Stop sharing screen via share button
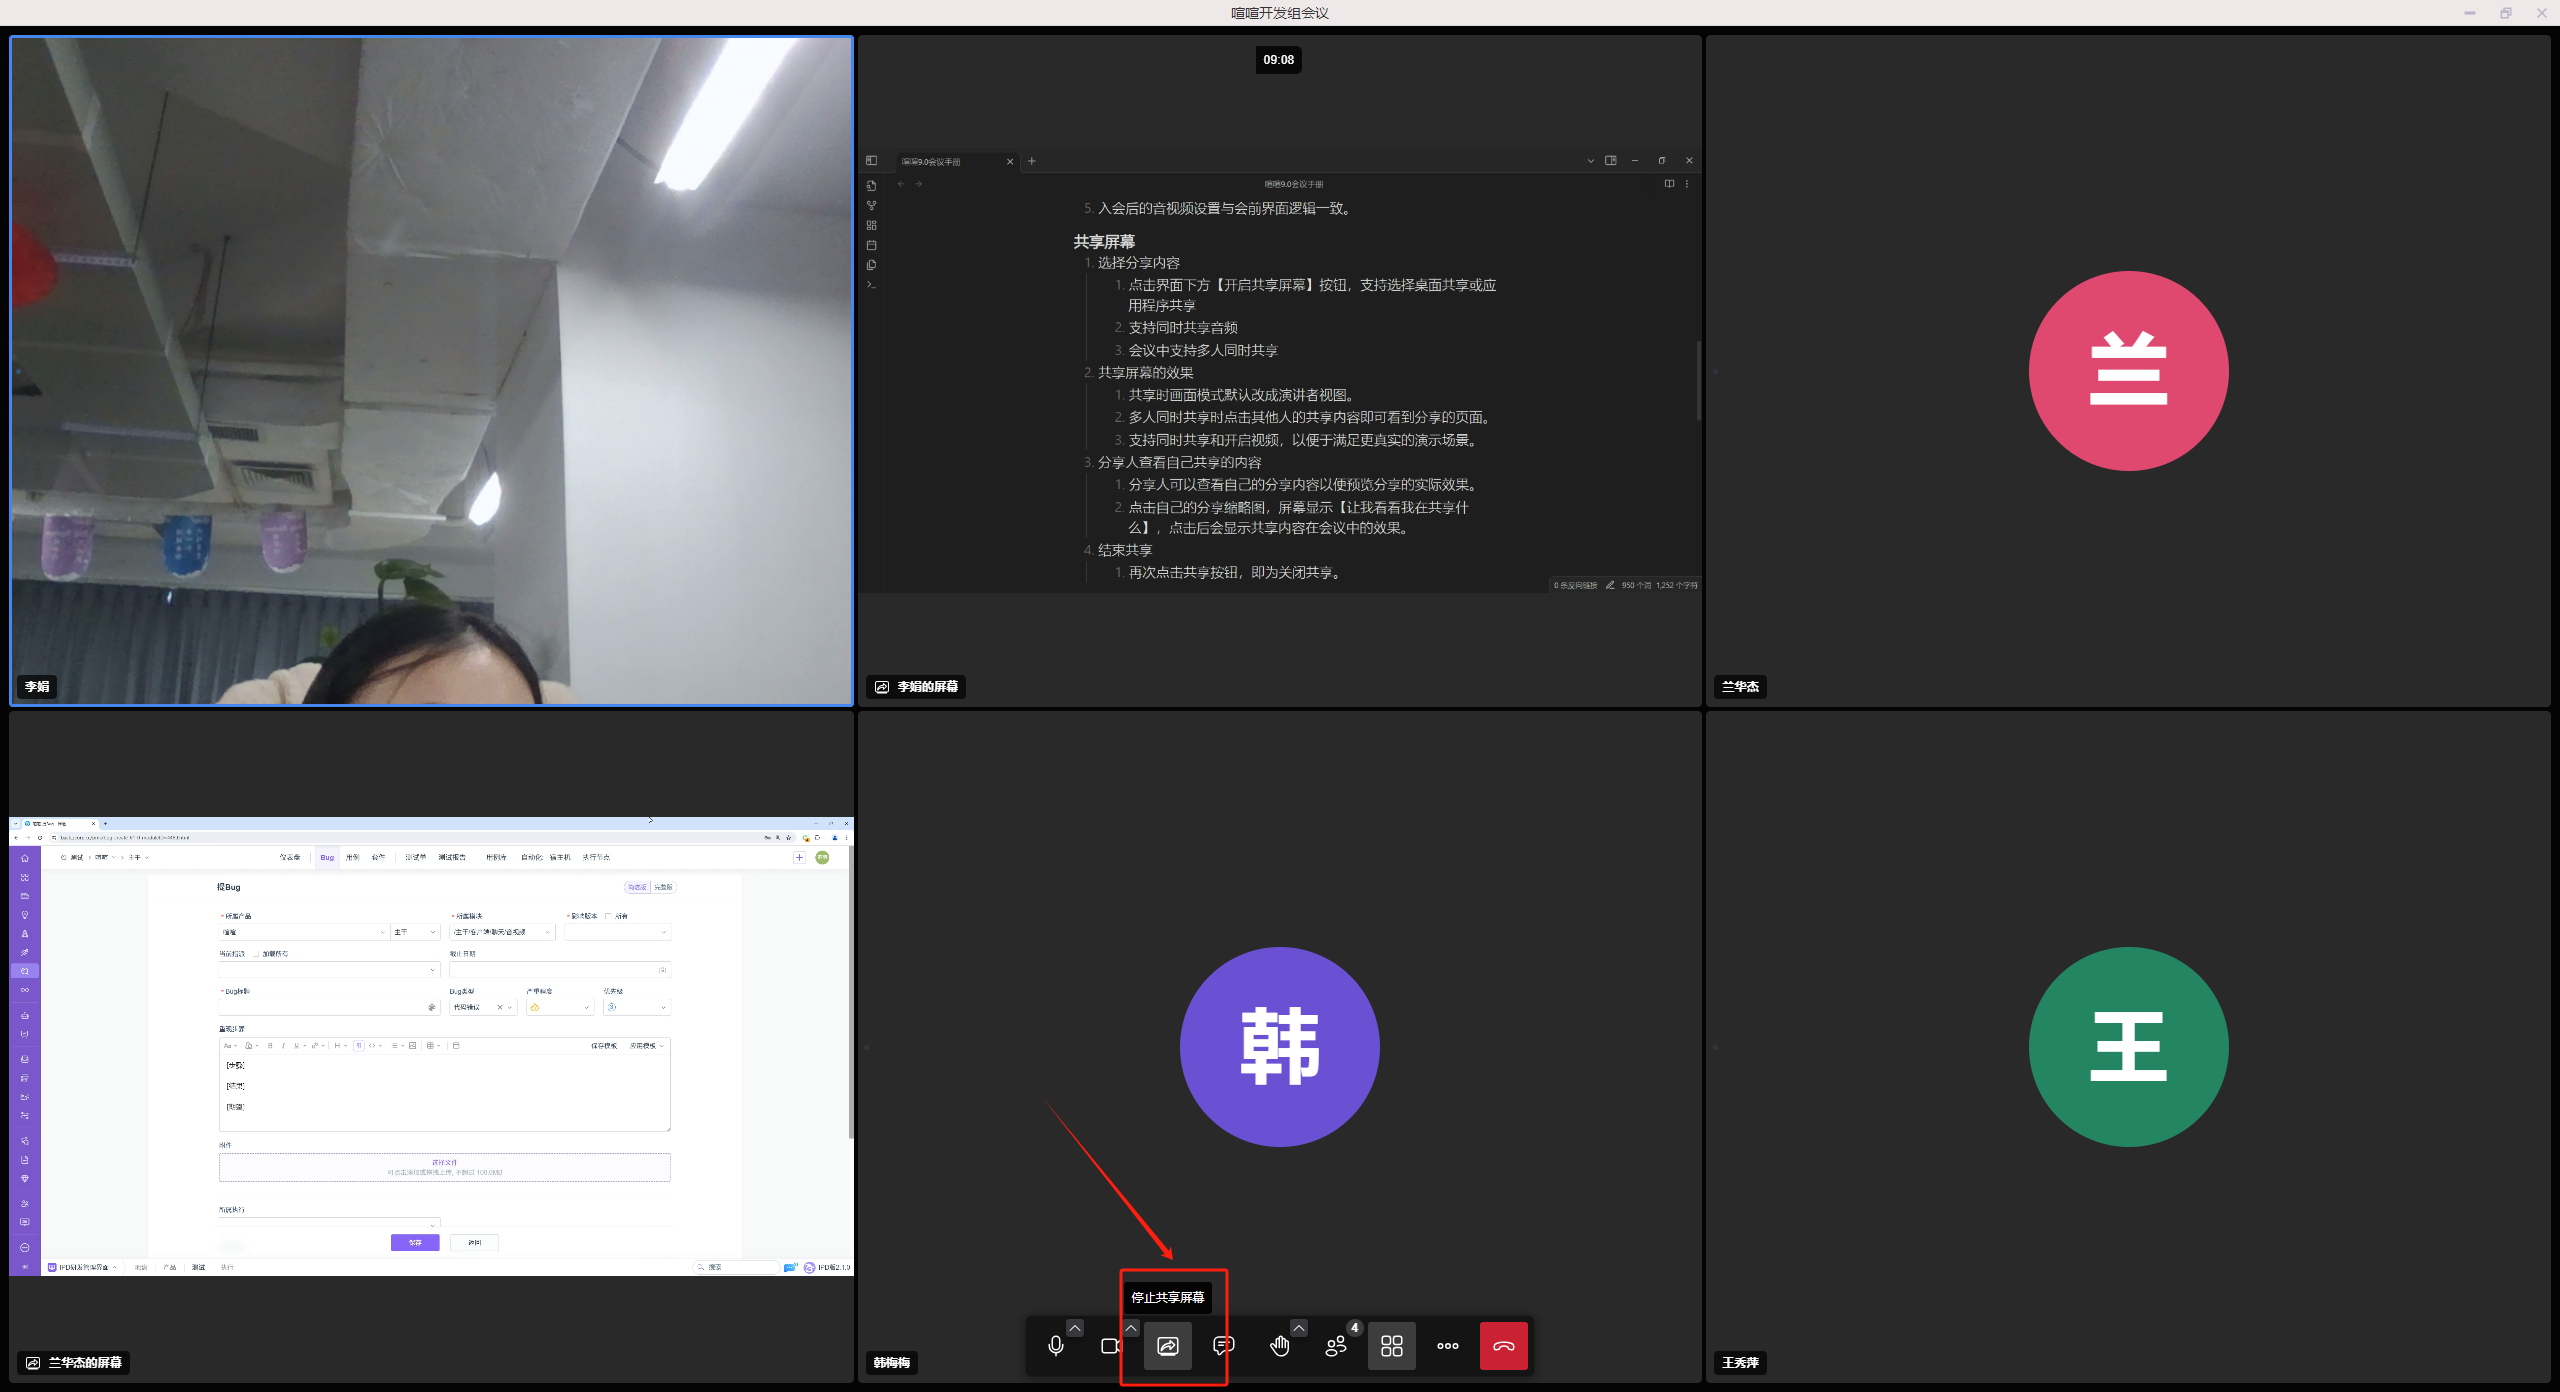Image resolution: width=2560 pixels, height=1392 pixels. [1167, 1346]
